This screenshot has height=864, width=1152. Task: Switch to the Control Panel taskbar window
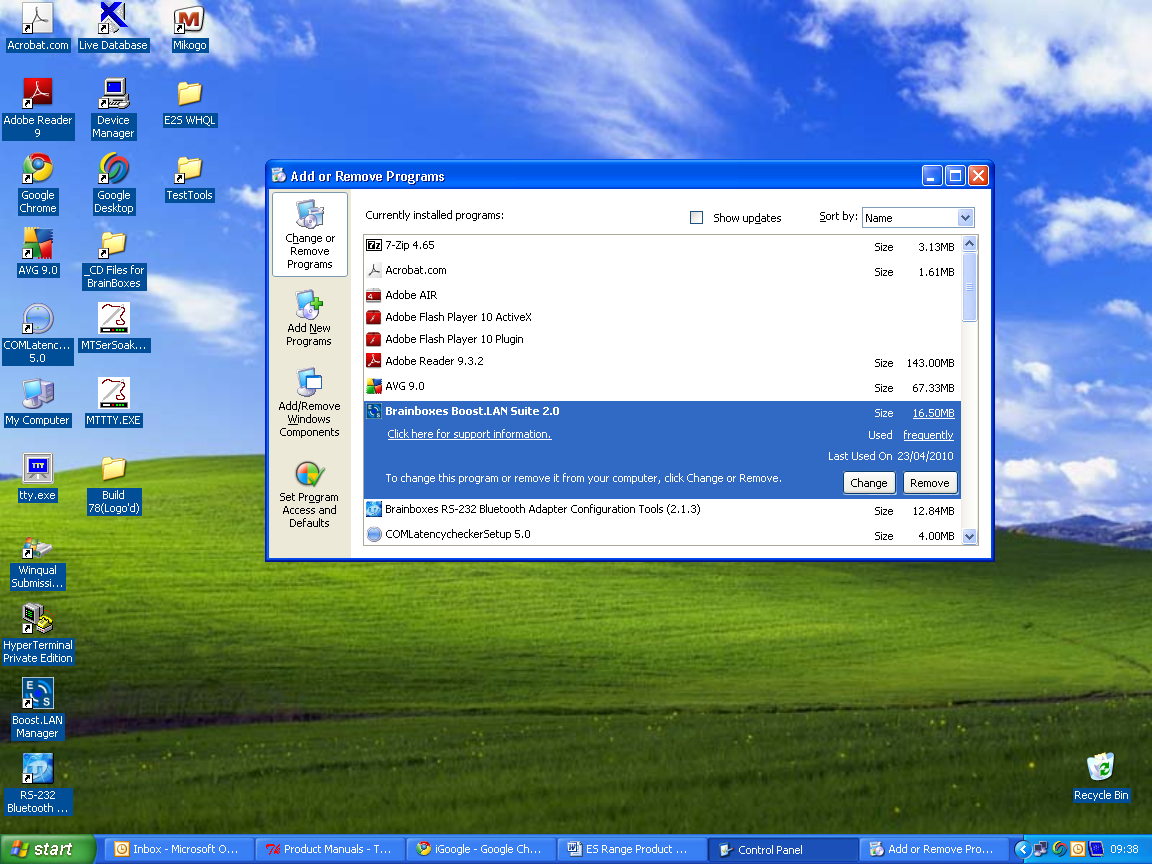[782, 848]
